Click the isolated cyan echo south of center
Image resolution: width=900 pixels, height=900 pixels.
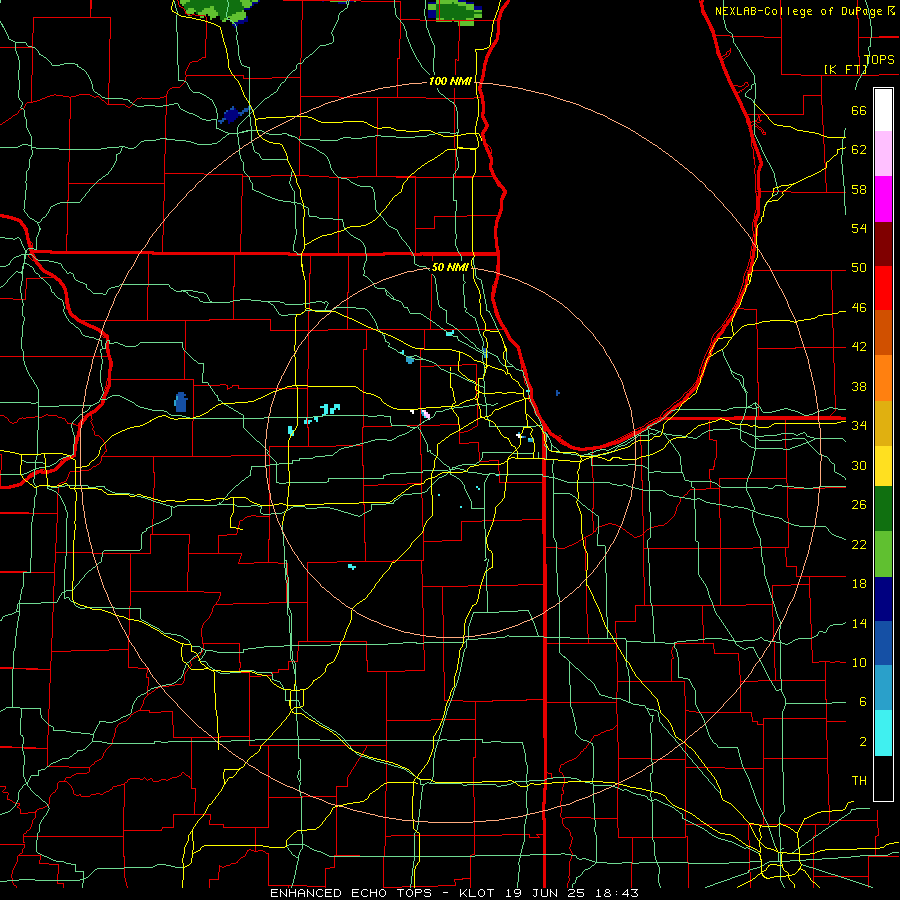[x=352, y=567]
